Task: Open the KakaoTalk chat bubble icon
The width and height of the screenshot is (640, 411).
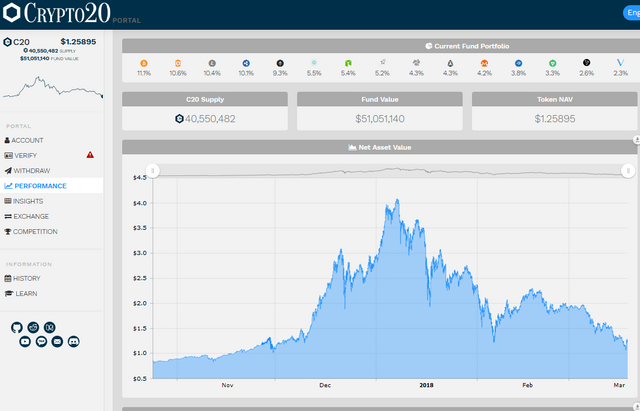Action: click(41, 342)
